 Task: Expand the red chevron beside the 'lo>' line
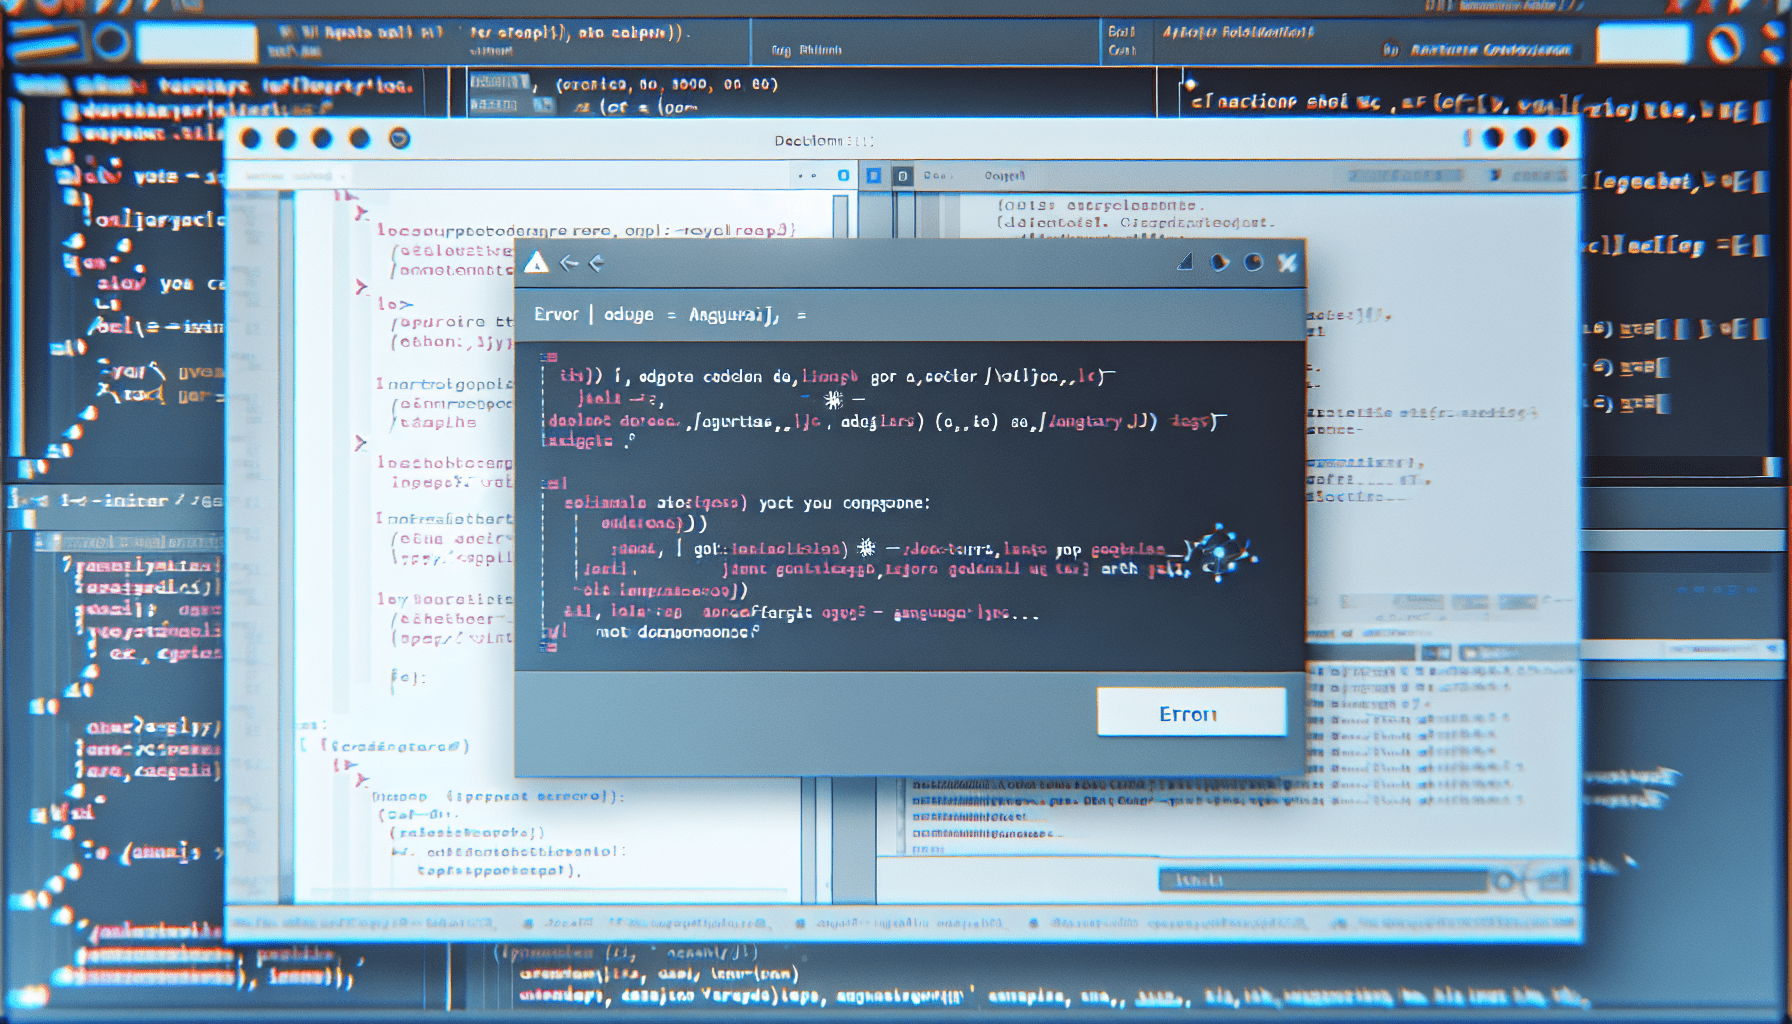pyautogui.click(x=362, y=287)
